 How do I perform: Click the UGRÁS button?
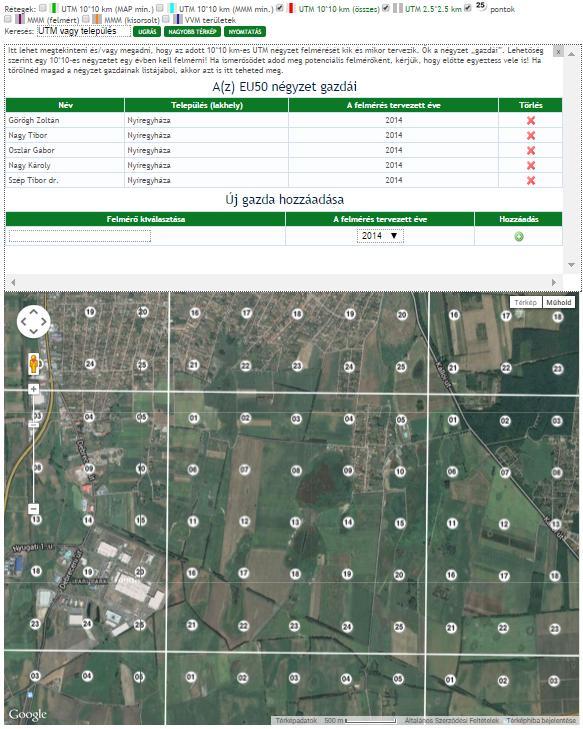147,32
